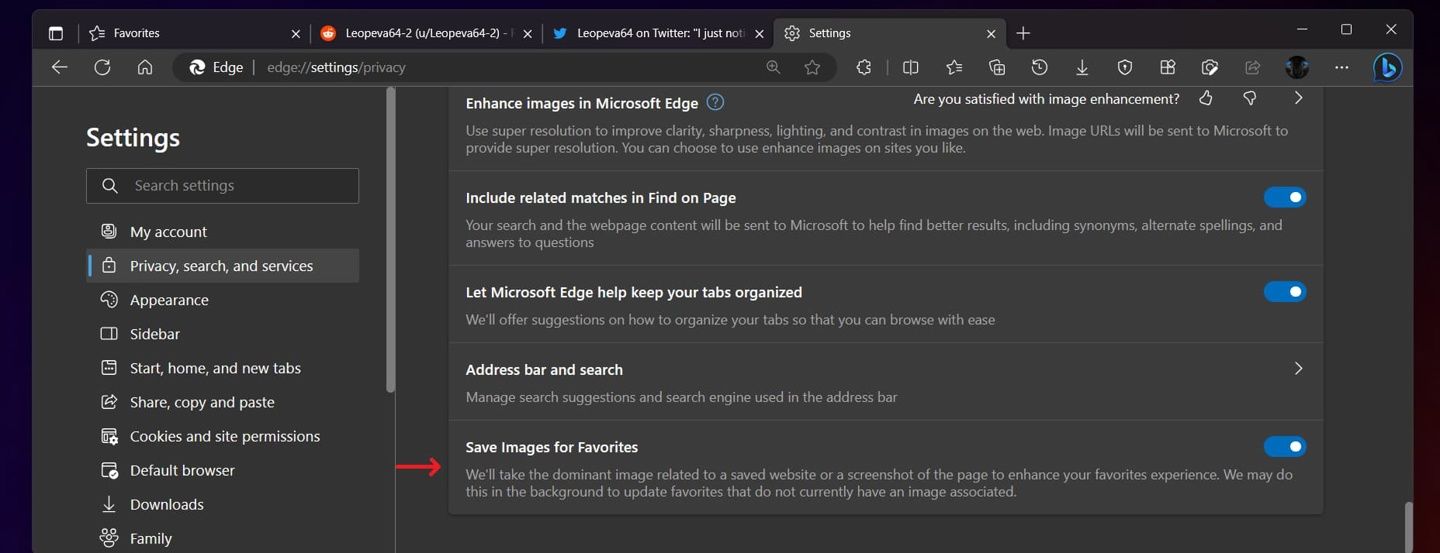Screen dimensions: 1440x553
Task: Go to the Home page icon
Action: click(x=145, y=67)
